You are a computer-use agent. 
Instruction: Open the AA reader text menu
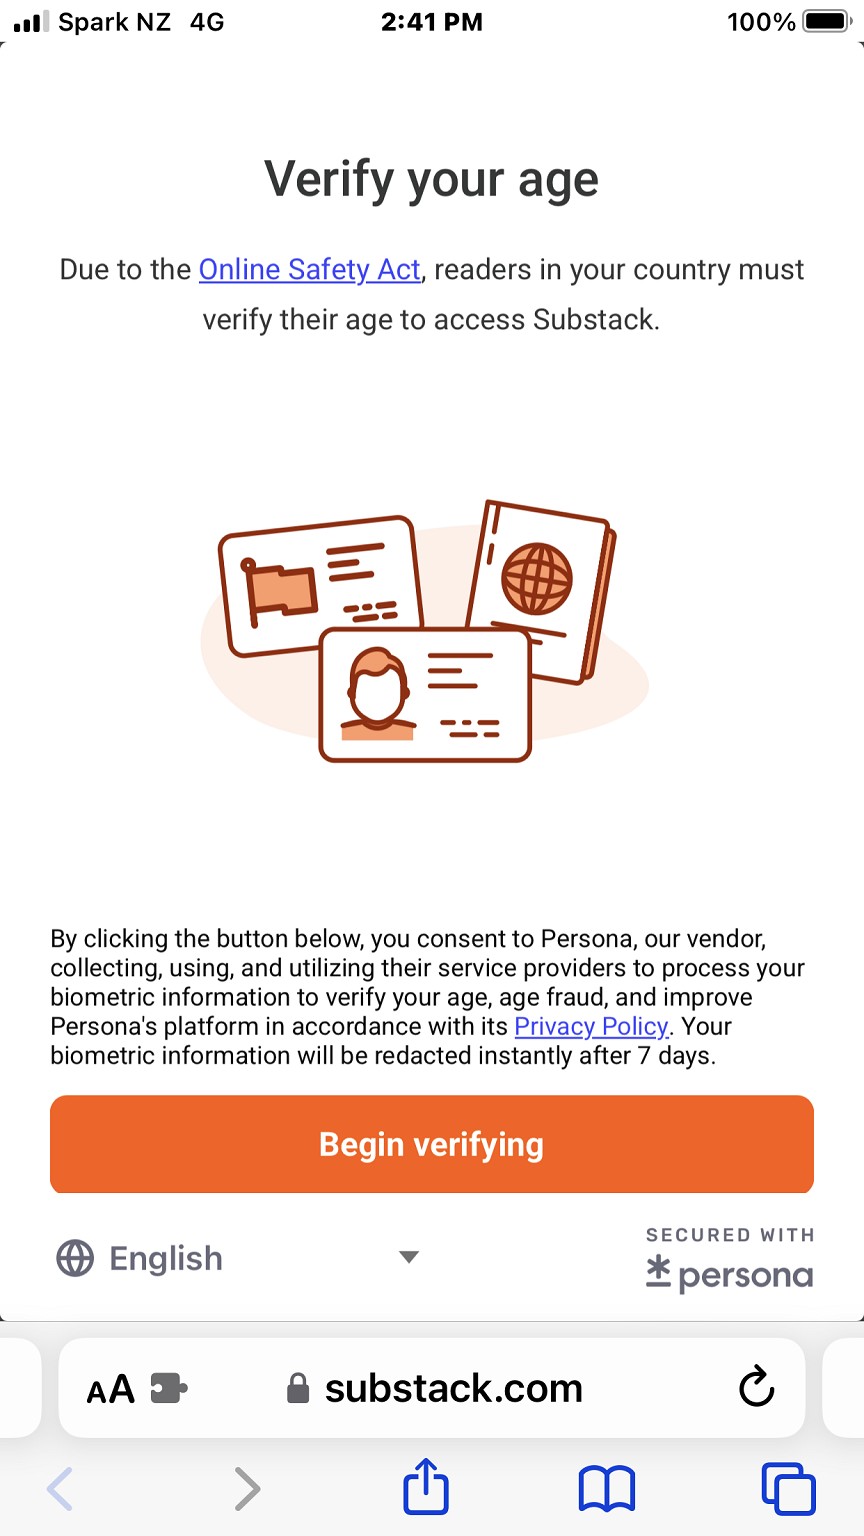point(110,1389)
